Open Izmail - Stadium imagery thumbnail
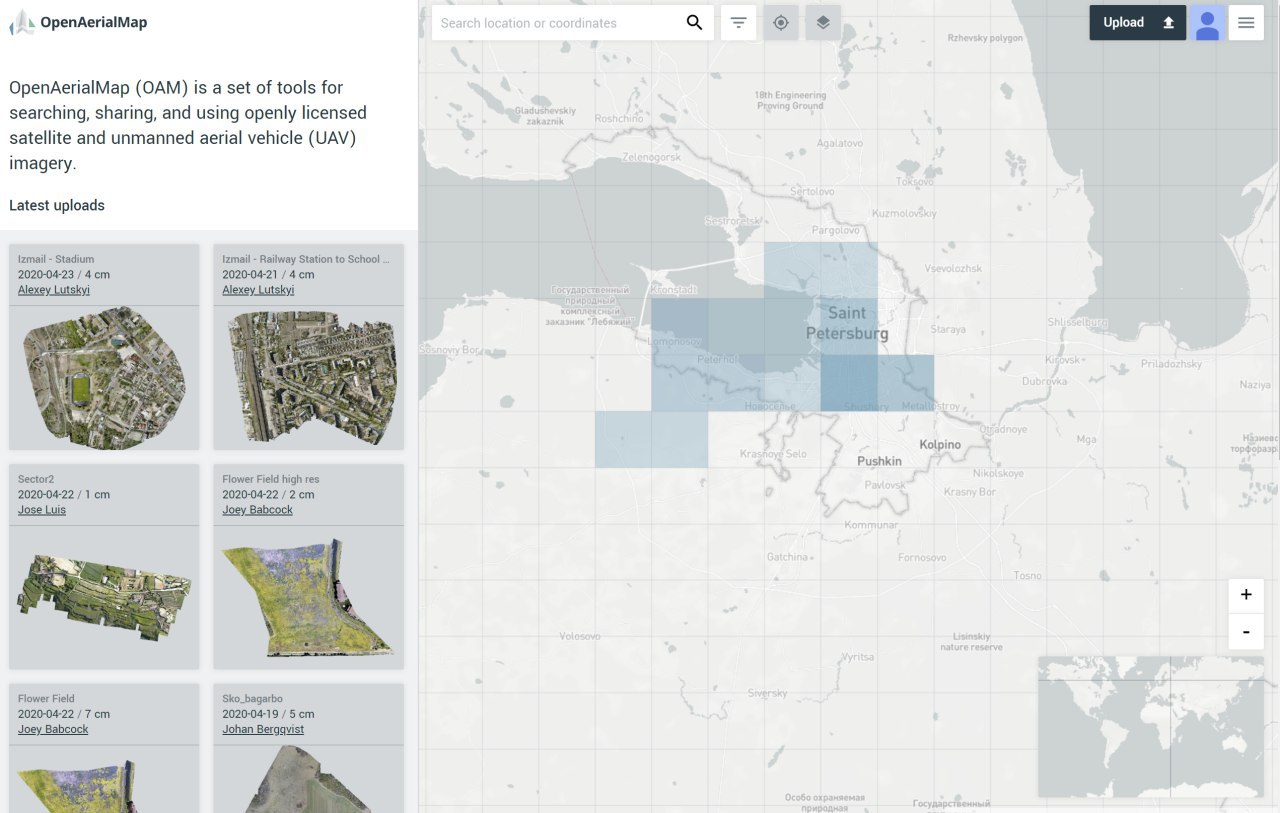The height and width of the screenshot is (813, 1280). click(x=104, y=378)
